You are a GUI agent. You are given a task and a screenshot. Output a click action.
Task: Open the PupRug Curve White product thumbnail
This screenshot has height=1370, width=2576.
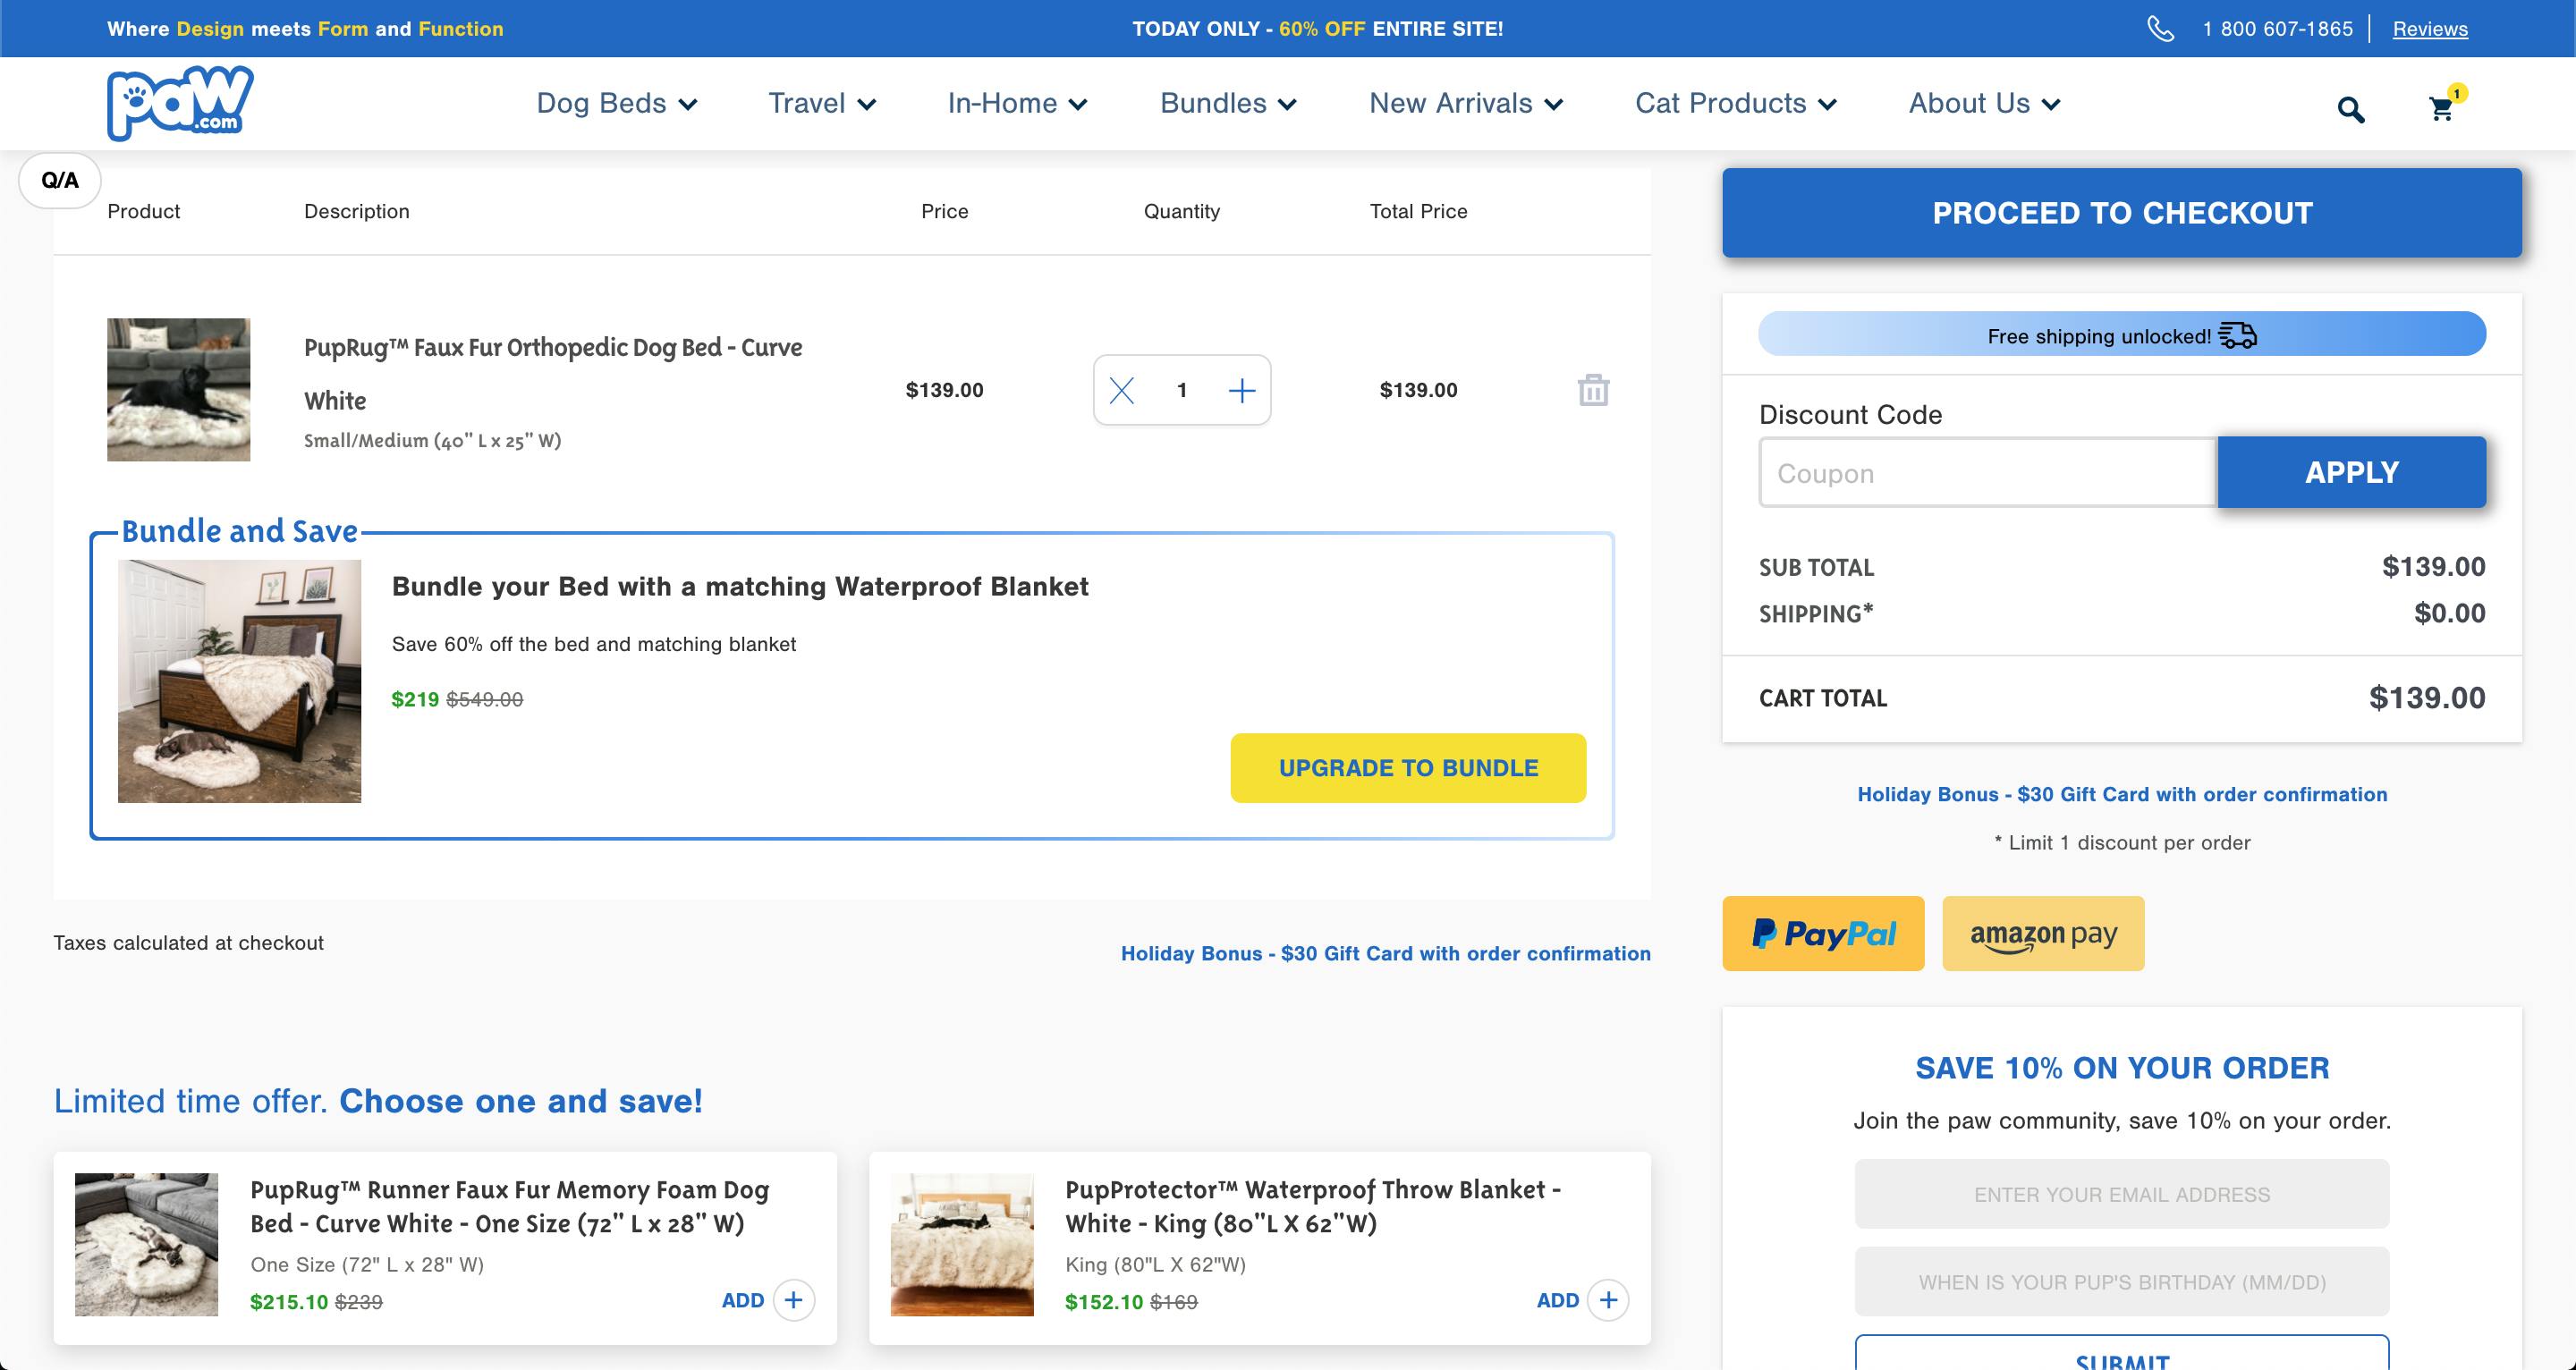pos(179,390)
